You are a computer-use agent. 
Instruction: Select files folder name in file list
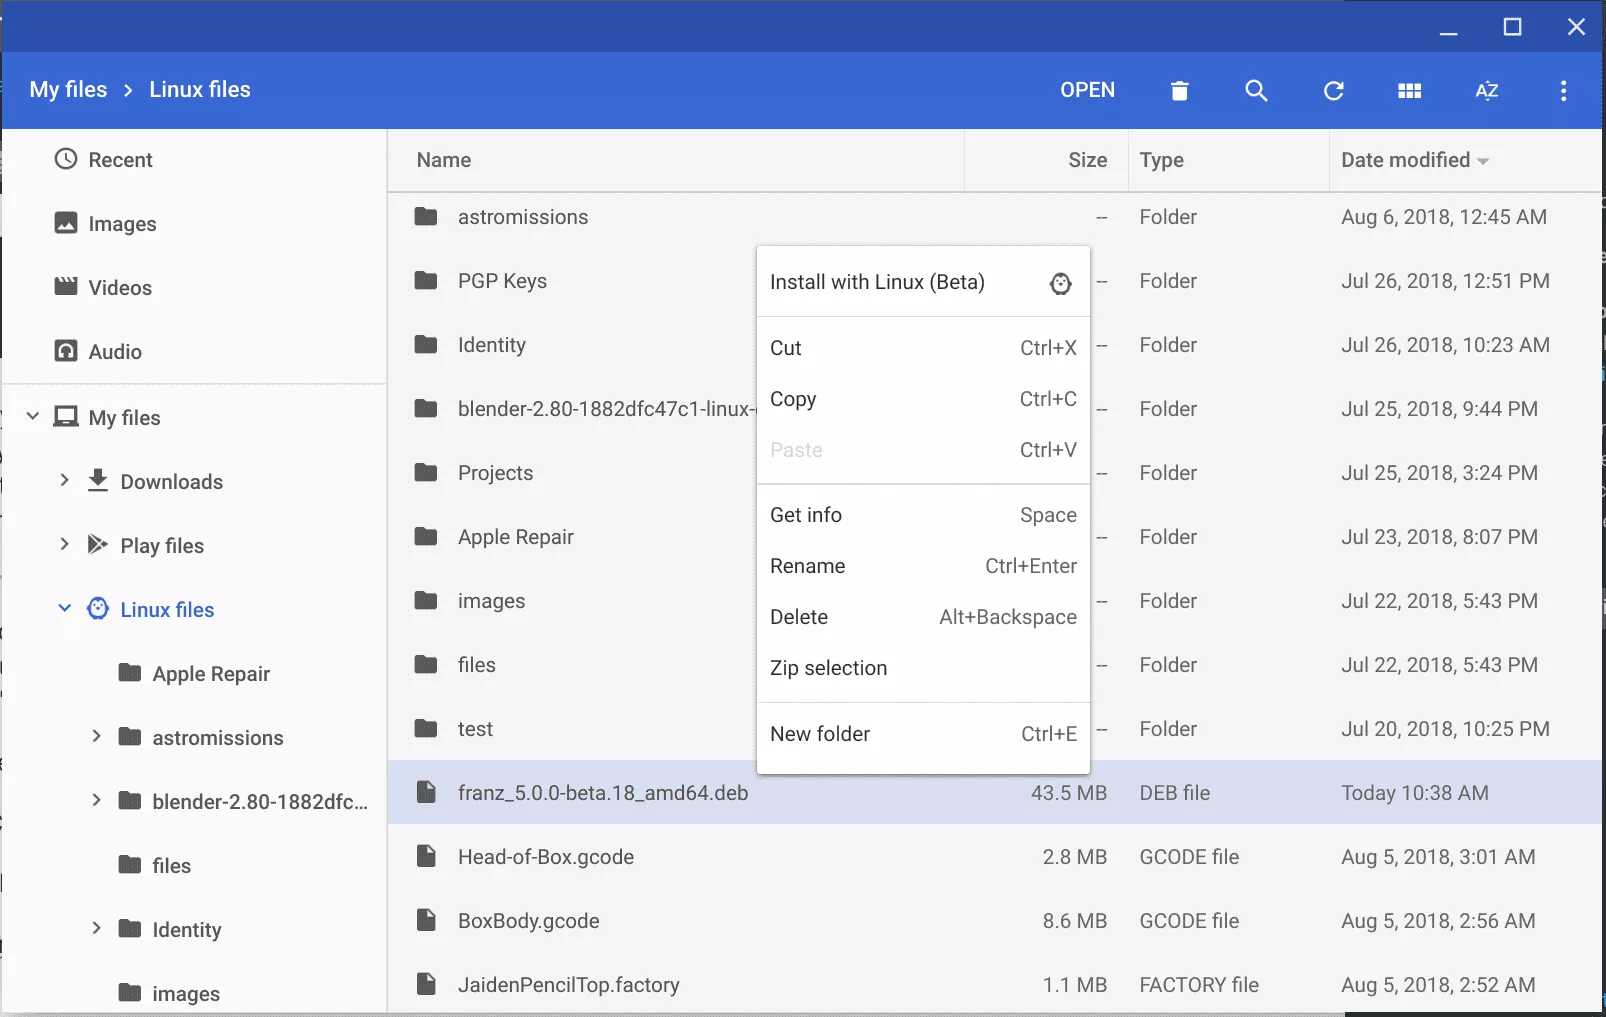[476, 665]
